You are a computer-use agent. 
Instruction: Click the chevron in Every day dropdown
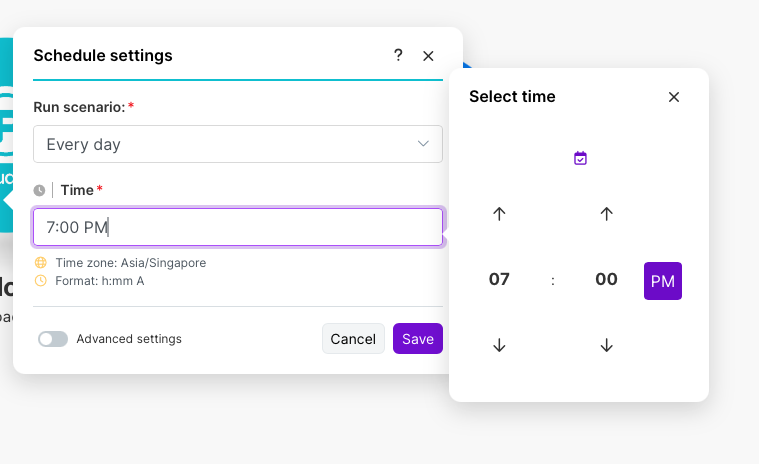point(423,144)
